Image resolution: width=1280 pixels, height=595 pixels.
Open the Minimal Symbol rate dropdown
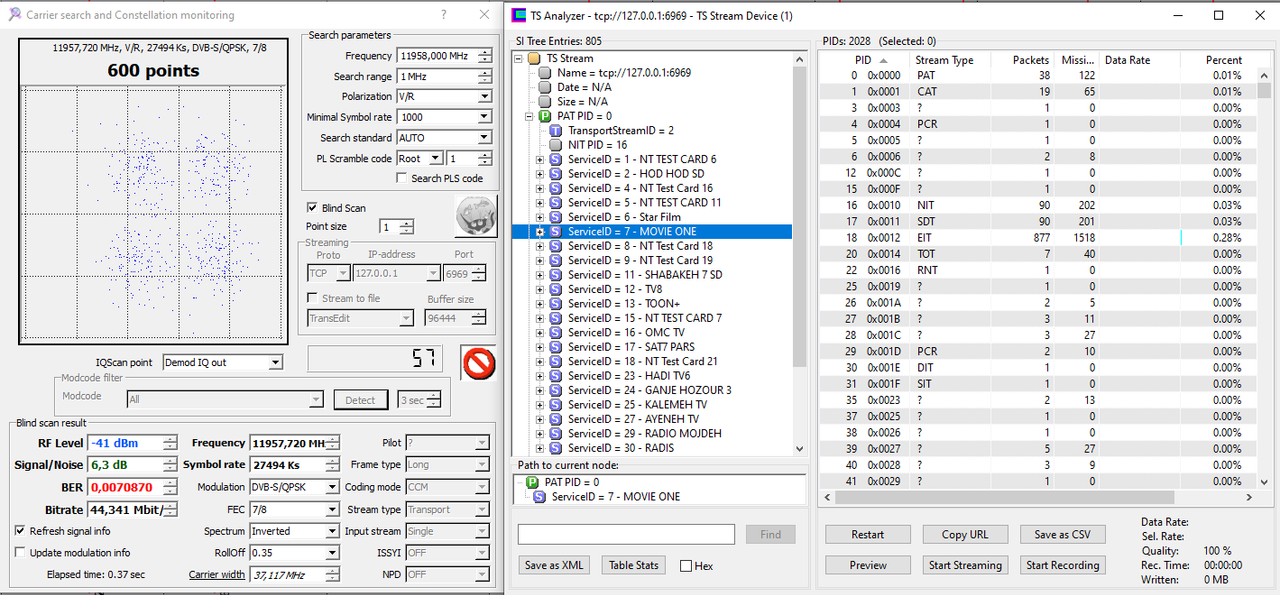coord(484,117)
